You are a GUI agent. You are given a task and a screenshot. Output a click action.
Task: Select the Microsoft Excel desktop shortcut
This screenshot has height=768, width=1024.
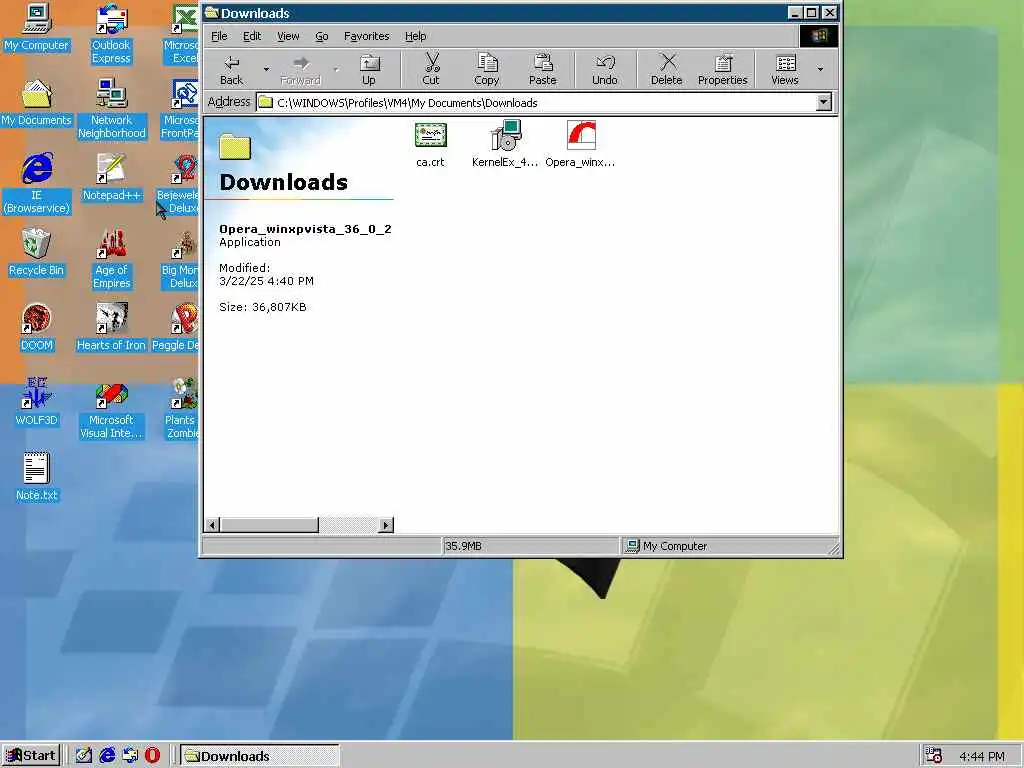pos(182,34)
